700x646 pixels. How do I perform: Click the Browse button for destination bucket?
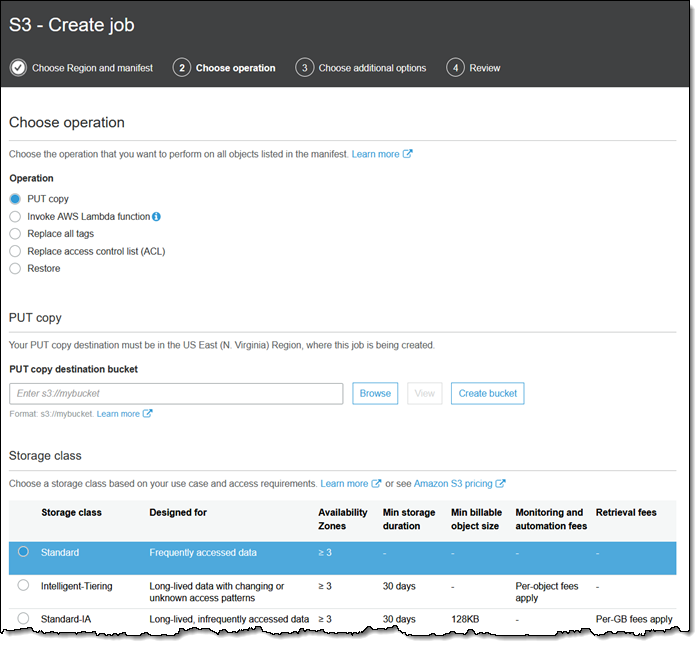tap(375, 393)
